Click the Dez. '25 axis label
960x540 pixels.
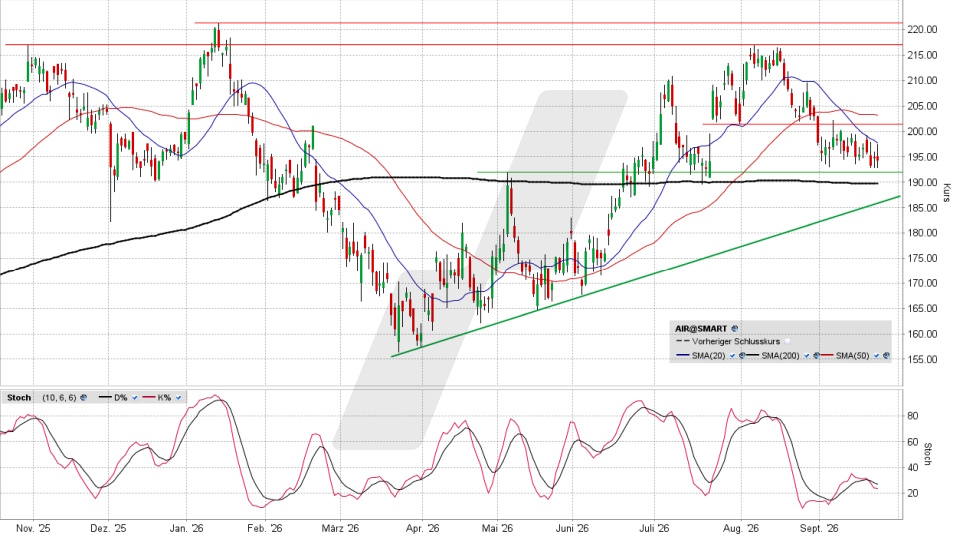click(x=108, y=528)
